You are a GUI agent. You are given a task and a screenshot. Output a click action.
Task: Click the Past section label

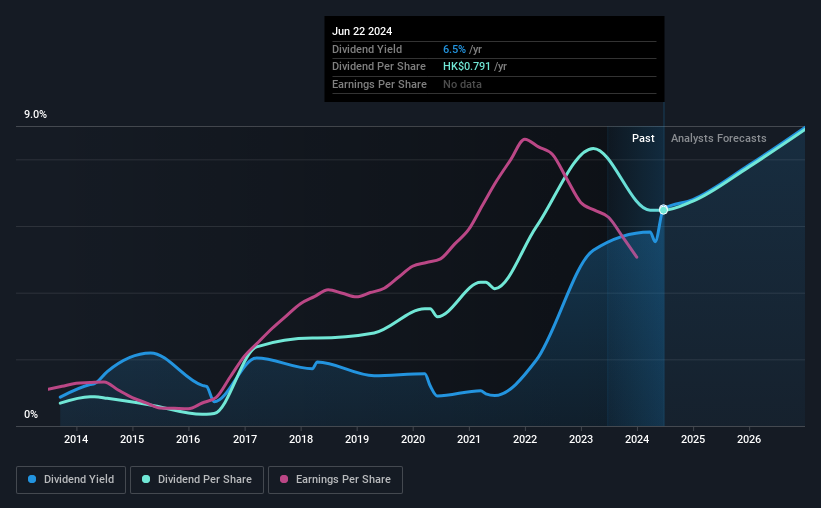click(x=643, y=138)
